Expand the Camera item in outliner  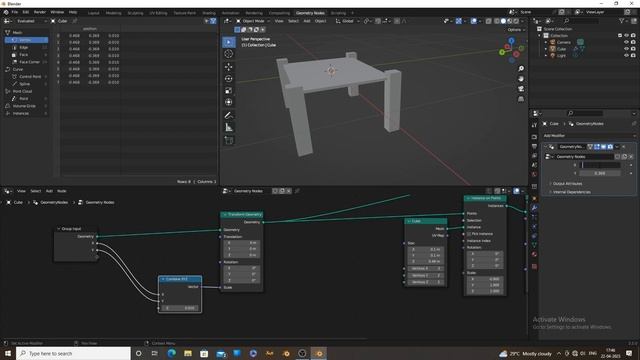coord(546,42)
